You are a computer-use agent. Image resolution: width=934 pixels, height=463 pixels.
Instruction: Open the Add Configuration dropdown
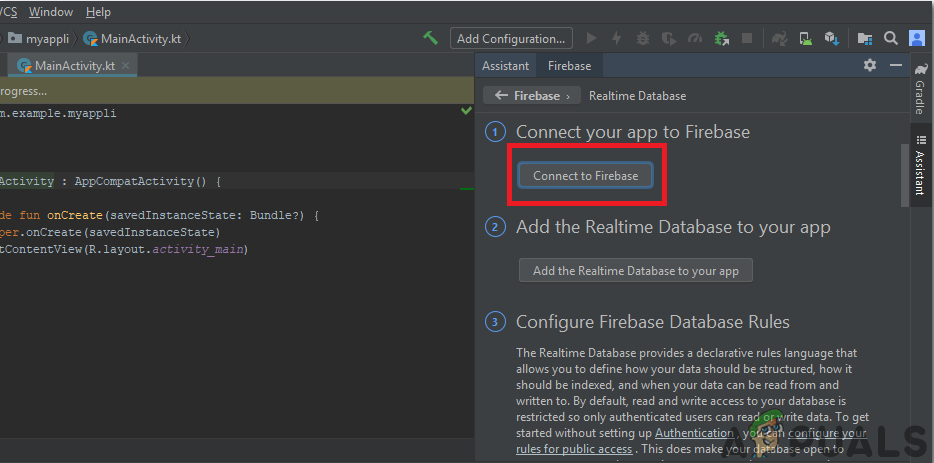tap(510, 38)
